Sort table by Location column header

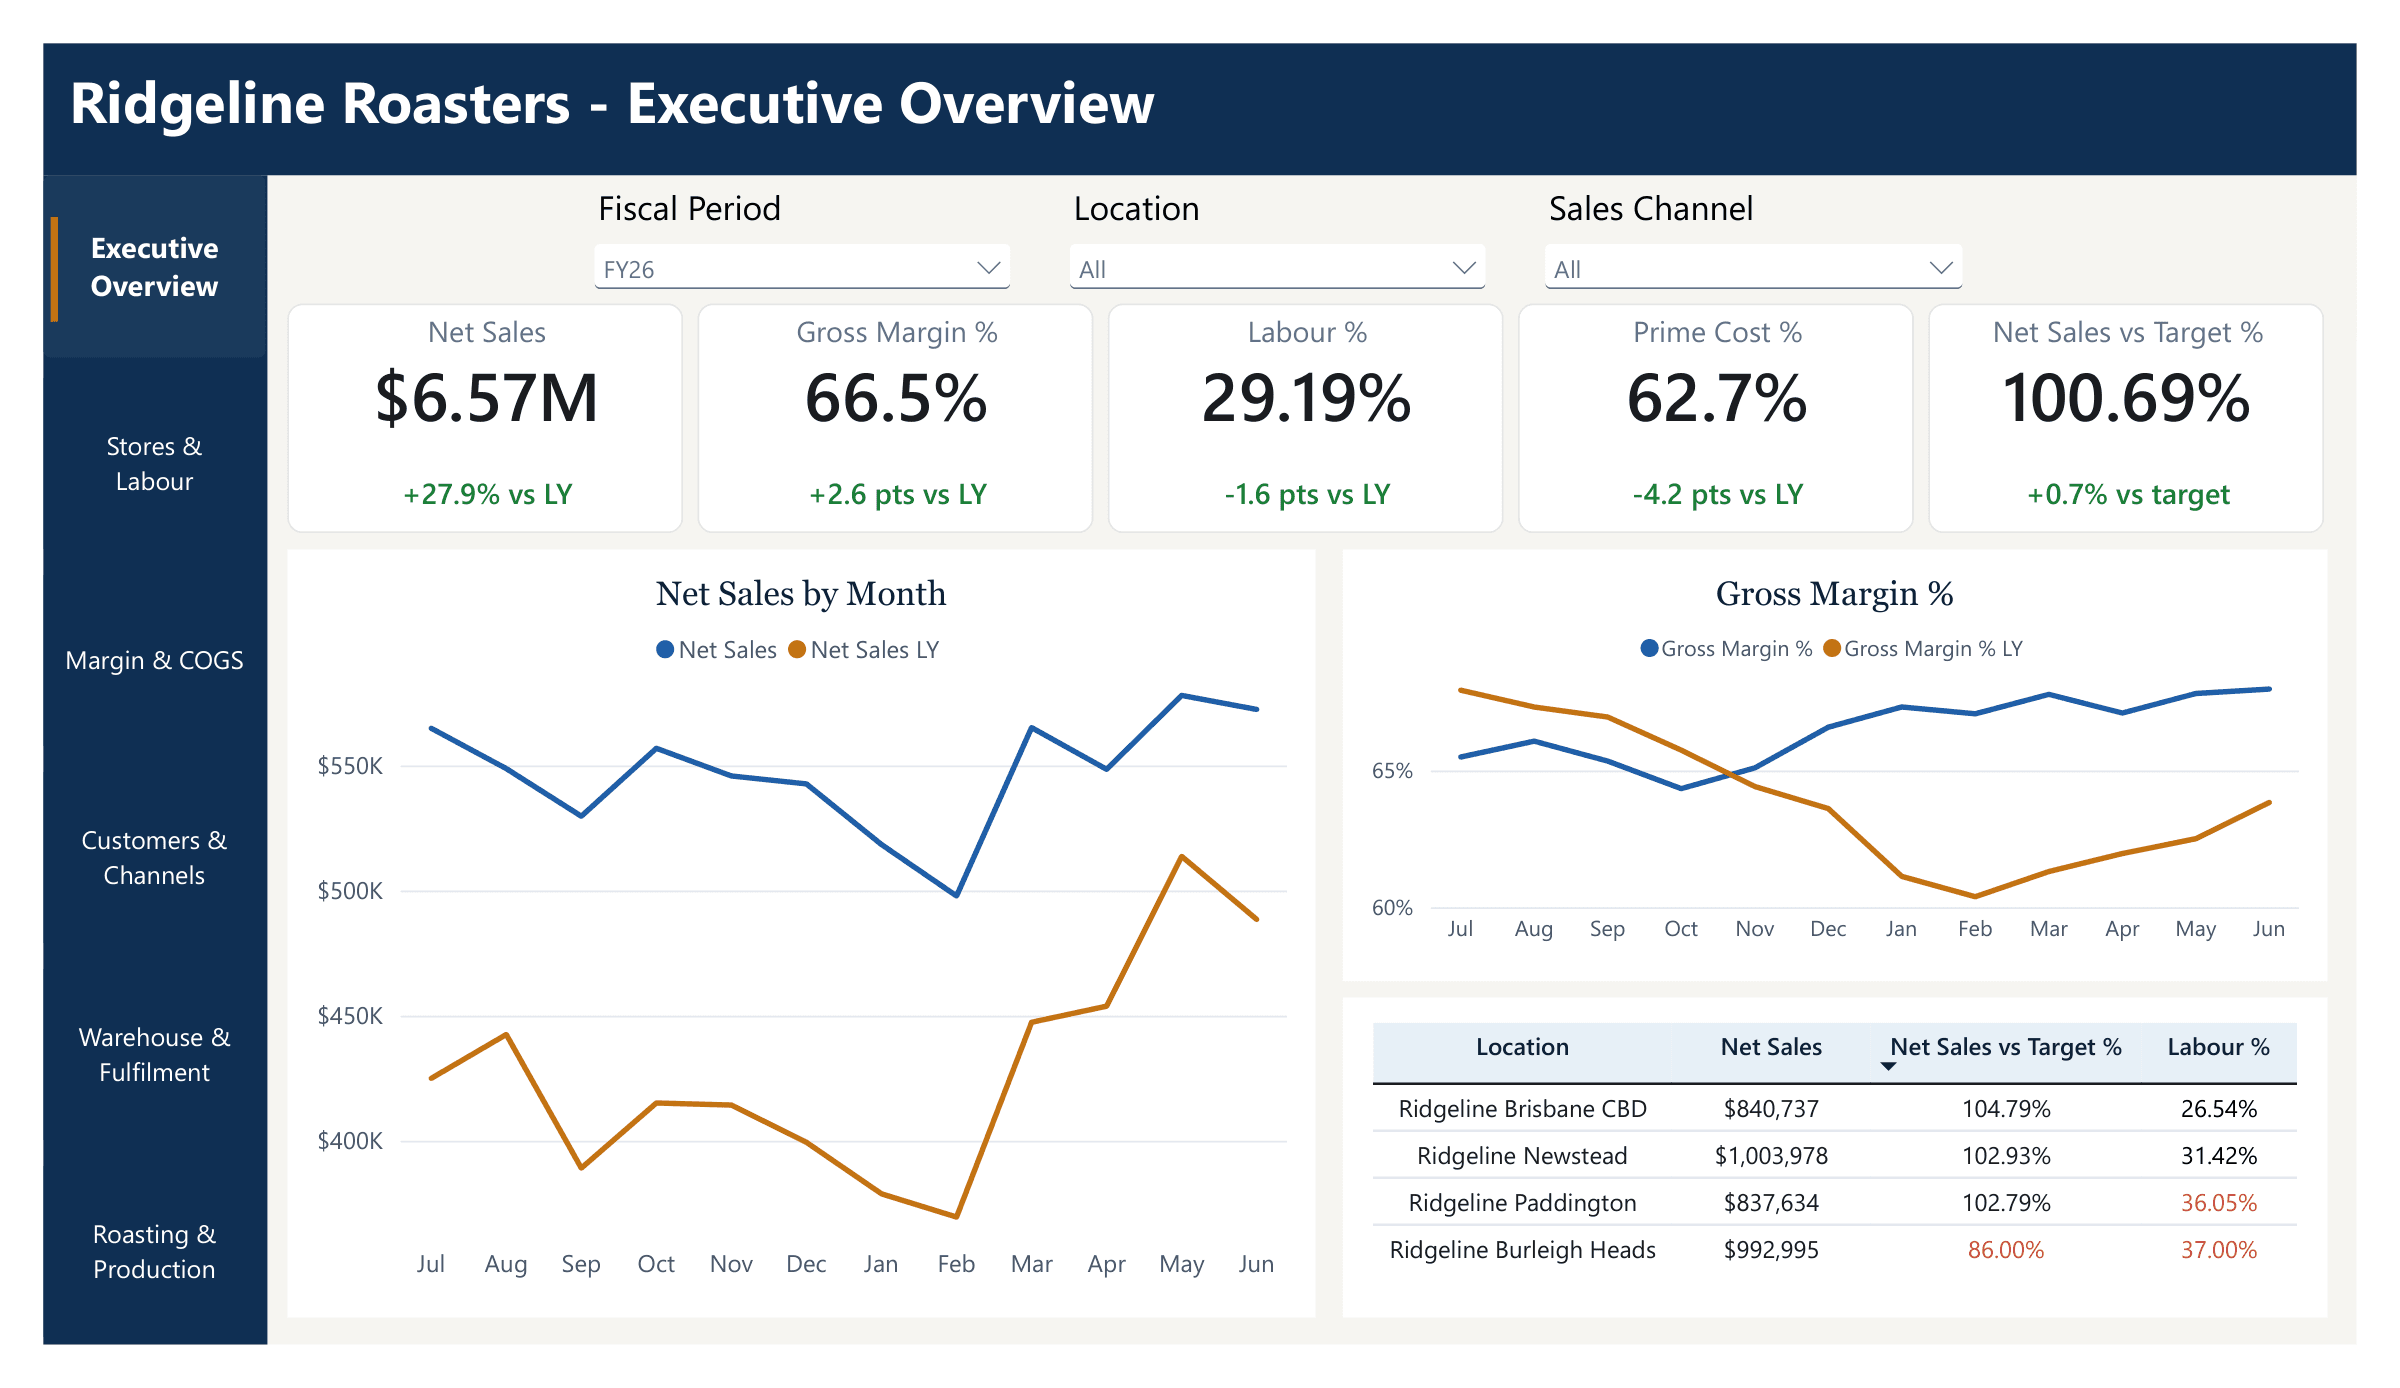[1522, 1047]
